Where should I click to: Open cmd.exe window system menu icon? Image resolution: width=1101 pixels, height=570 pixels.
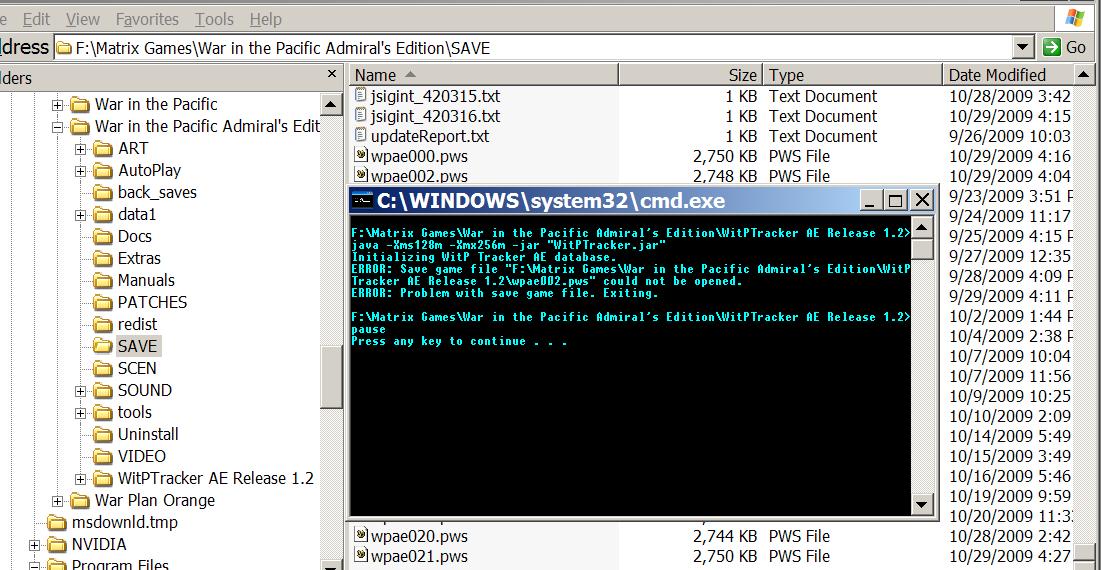[362, 201]
